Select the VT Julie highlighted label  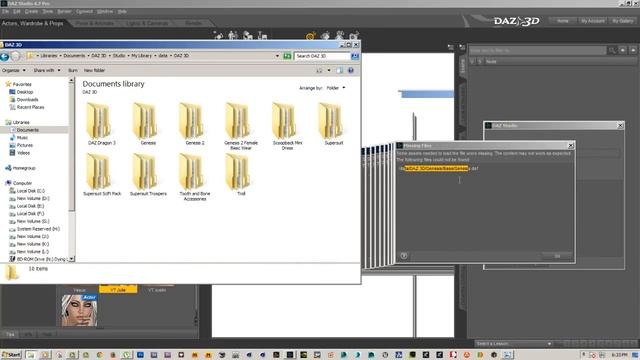click(x=118, y=289)
